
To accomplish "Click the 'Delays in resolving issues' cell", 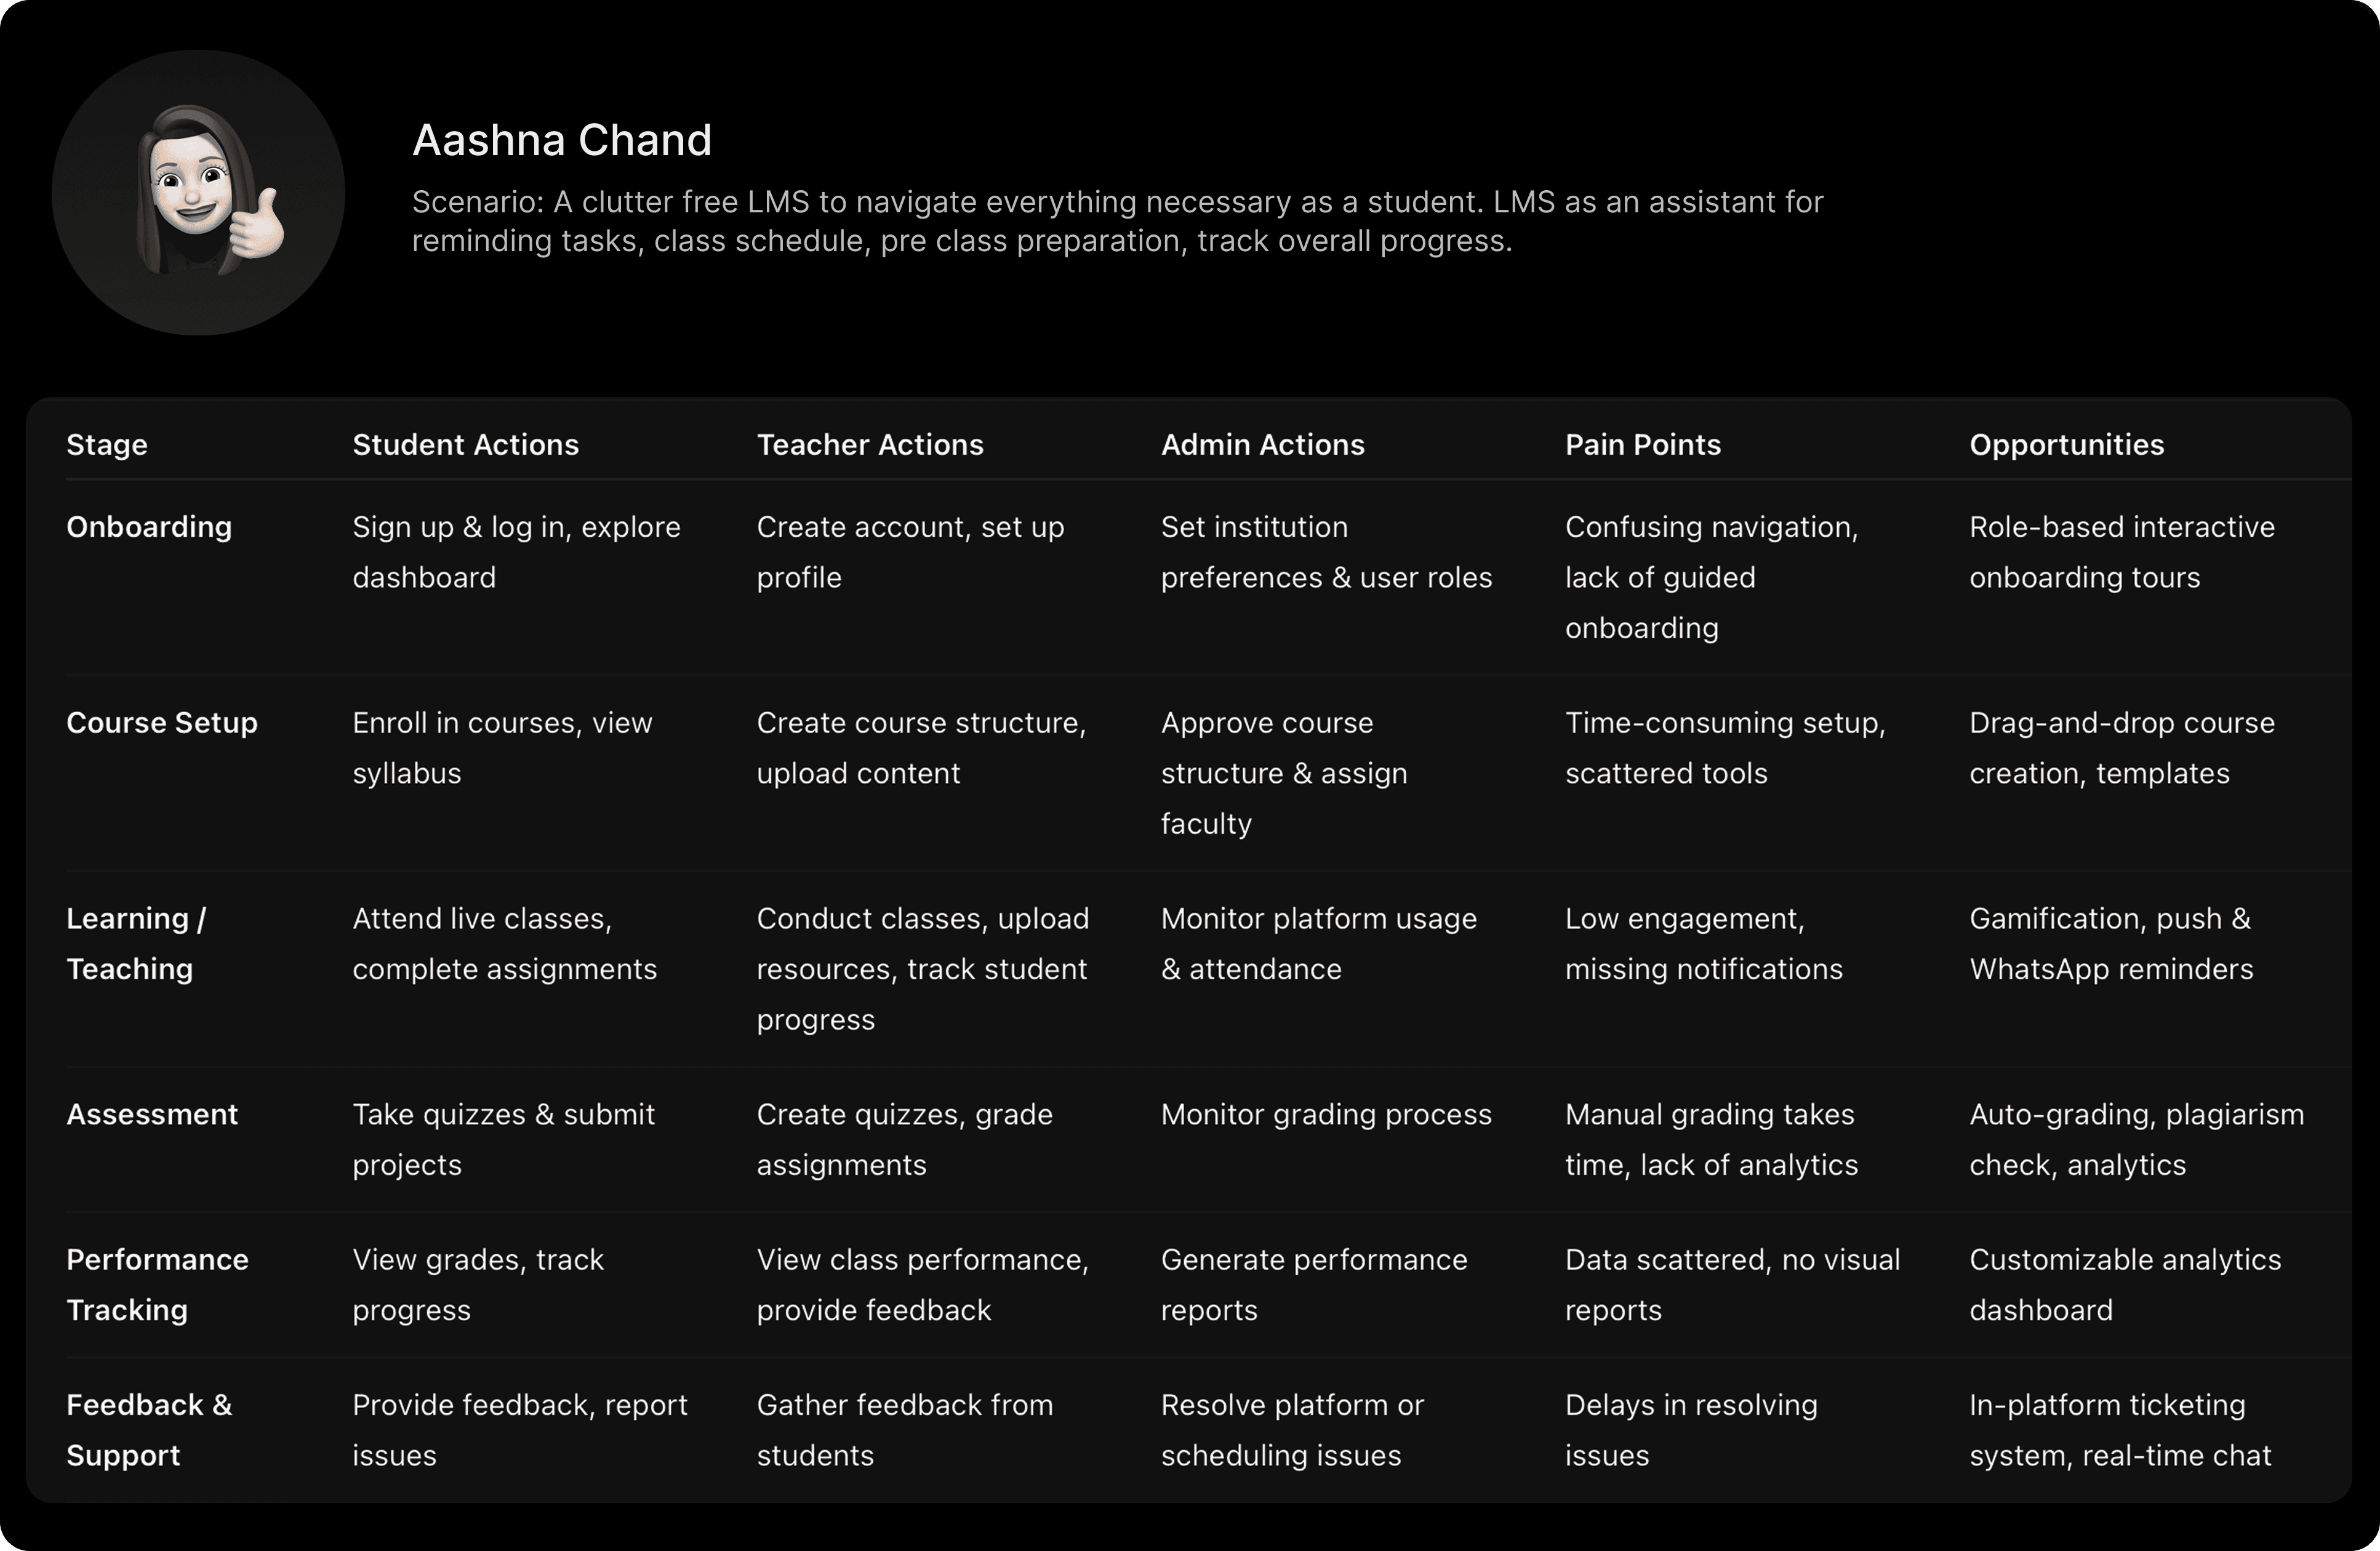I will click(1690, 1429).
